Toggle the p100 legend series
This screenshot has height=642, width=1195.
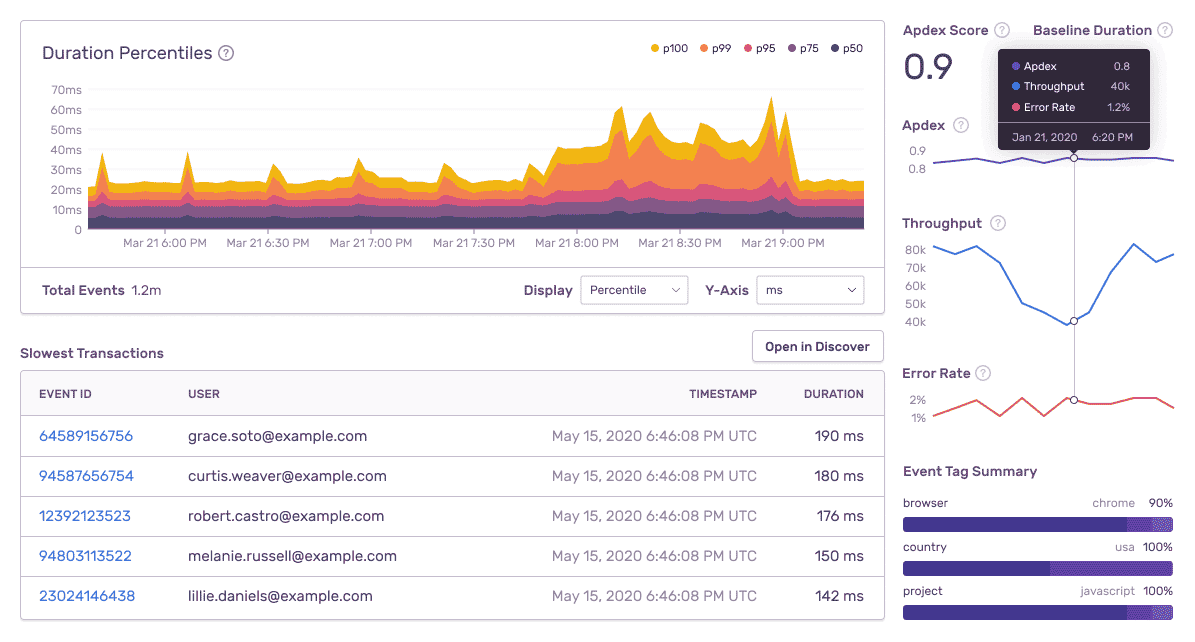click(x=669, y=49)
